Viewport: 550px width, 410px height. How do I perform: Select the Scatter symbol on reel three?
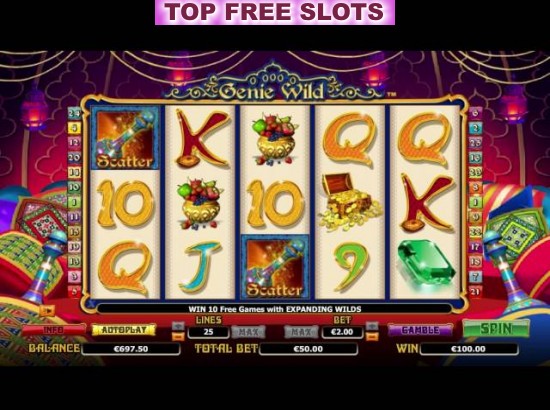[x=275, y=267]
